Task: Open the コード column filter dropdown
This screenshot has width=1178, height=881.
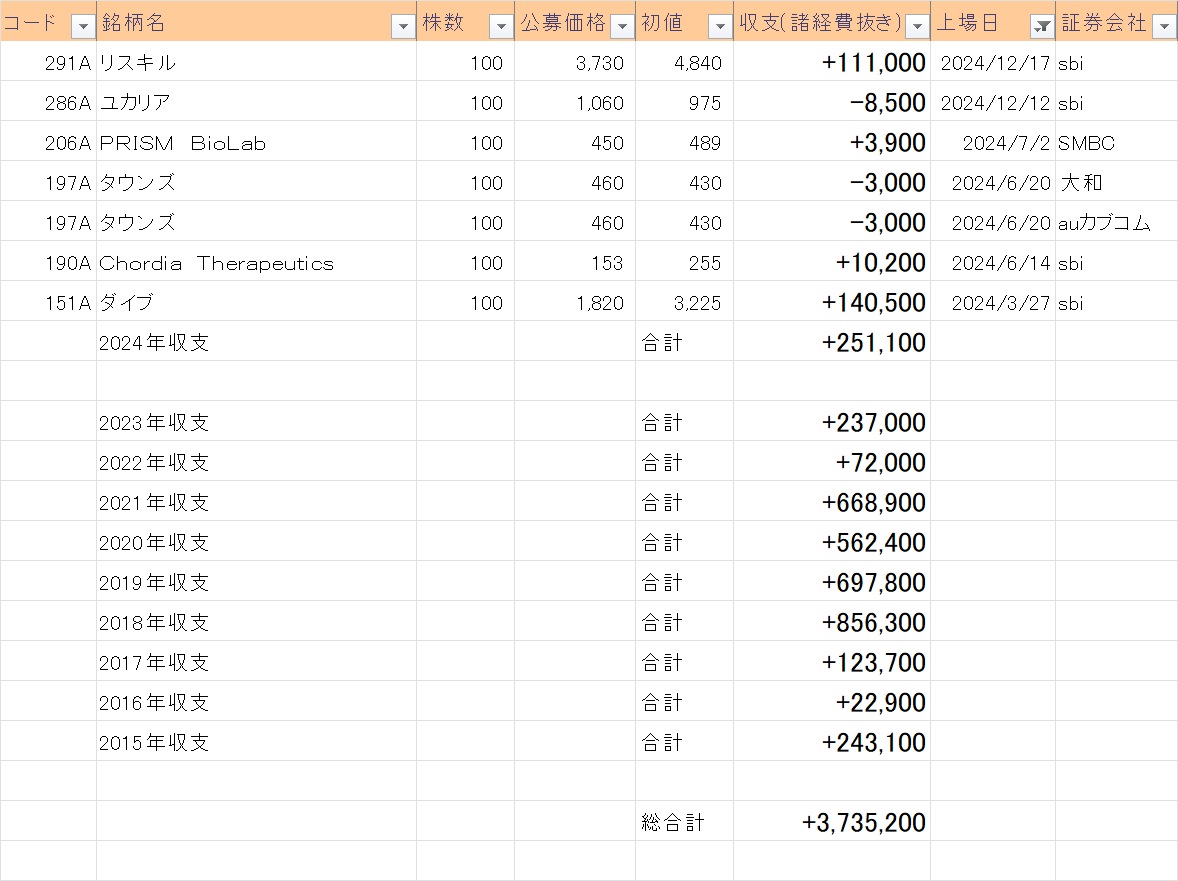Action: click(83, 26)
